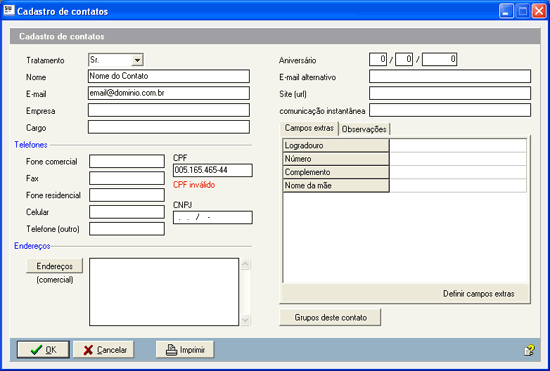Viewport: 550px width, 371px height.
Task: Minimize the Cadastro de contatos window
Action: tap(506, 11)
